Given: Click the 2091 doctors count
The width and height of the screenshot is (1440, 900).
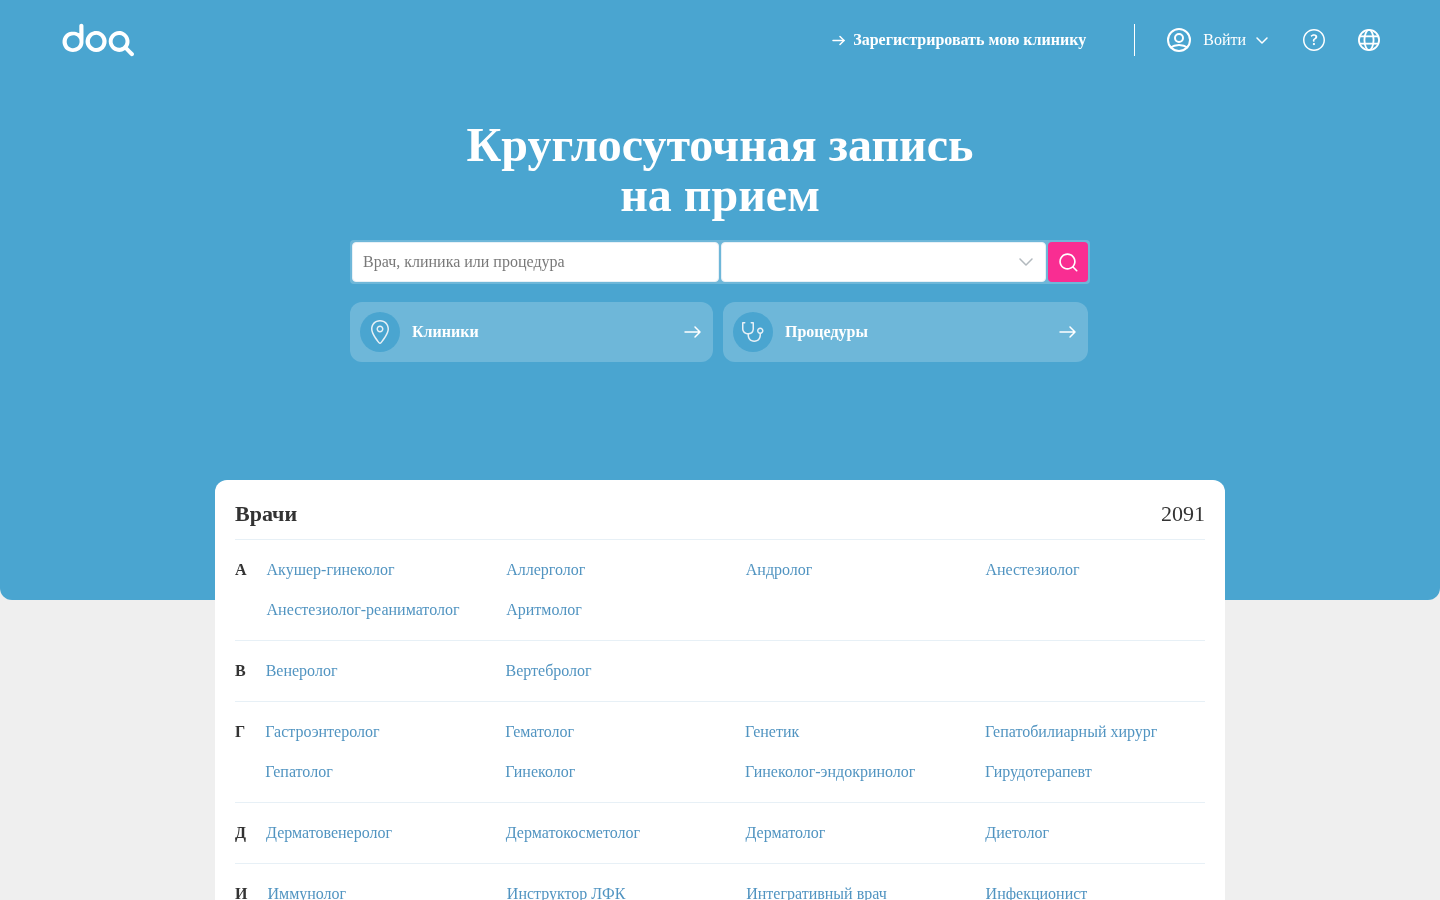Looking at the screenshot, I should coord(1183,514).
